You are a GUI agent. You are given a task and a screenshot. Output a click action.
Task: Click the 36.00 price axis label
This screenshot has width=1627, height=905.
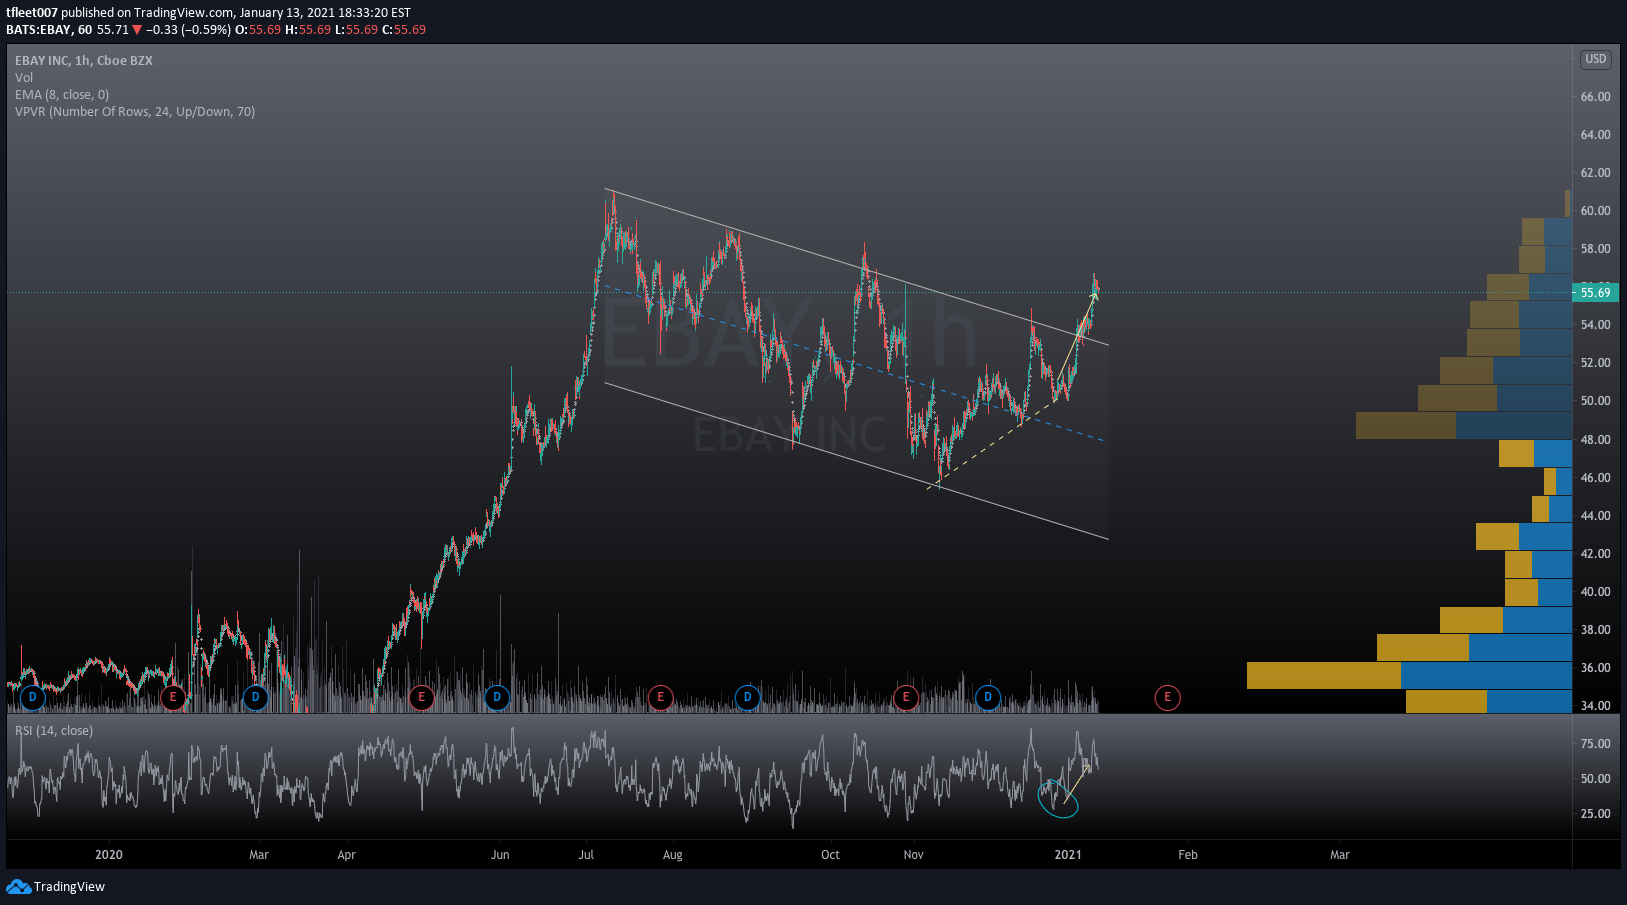coord(1595,668)
